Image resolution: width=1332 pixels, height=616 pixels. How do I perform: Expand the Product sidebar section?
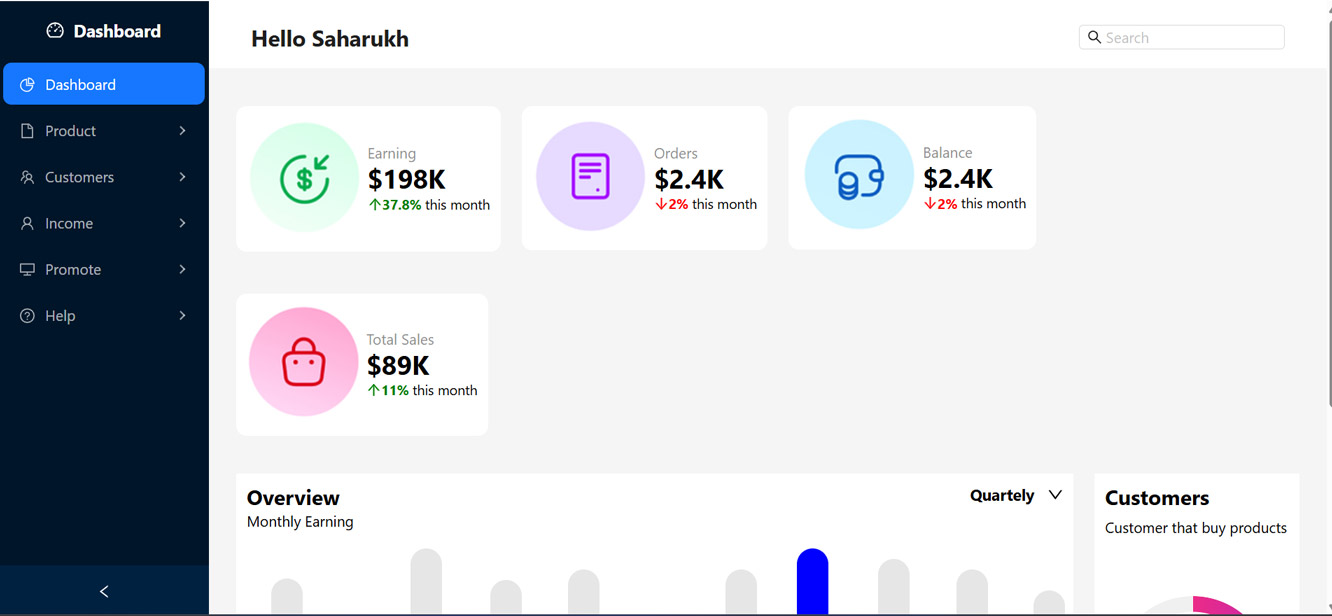click(x=182, y=130)
